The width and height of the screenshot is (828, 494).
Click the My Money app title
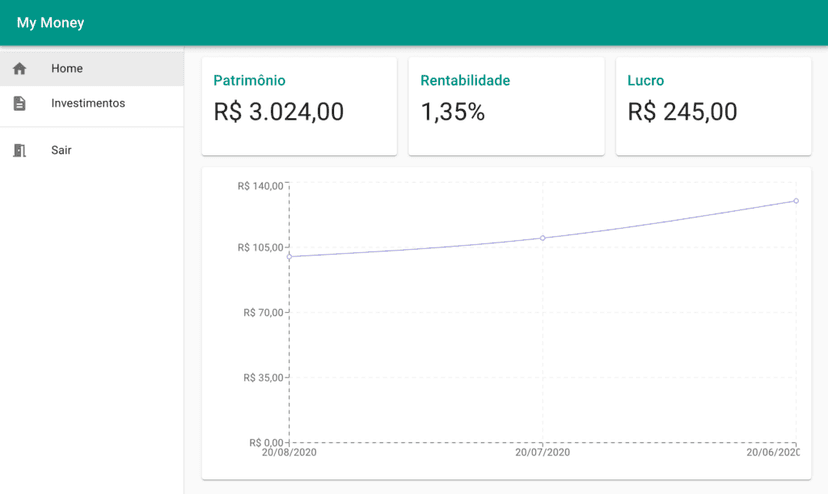pyautogui.click(x=50, y=22)
